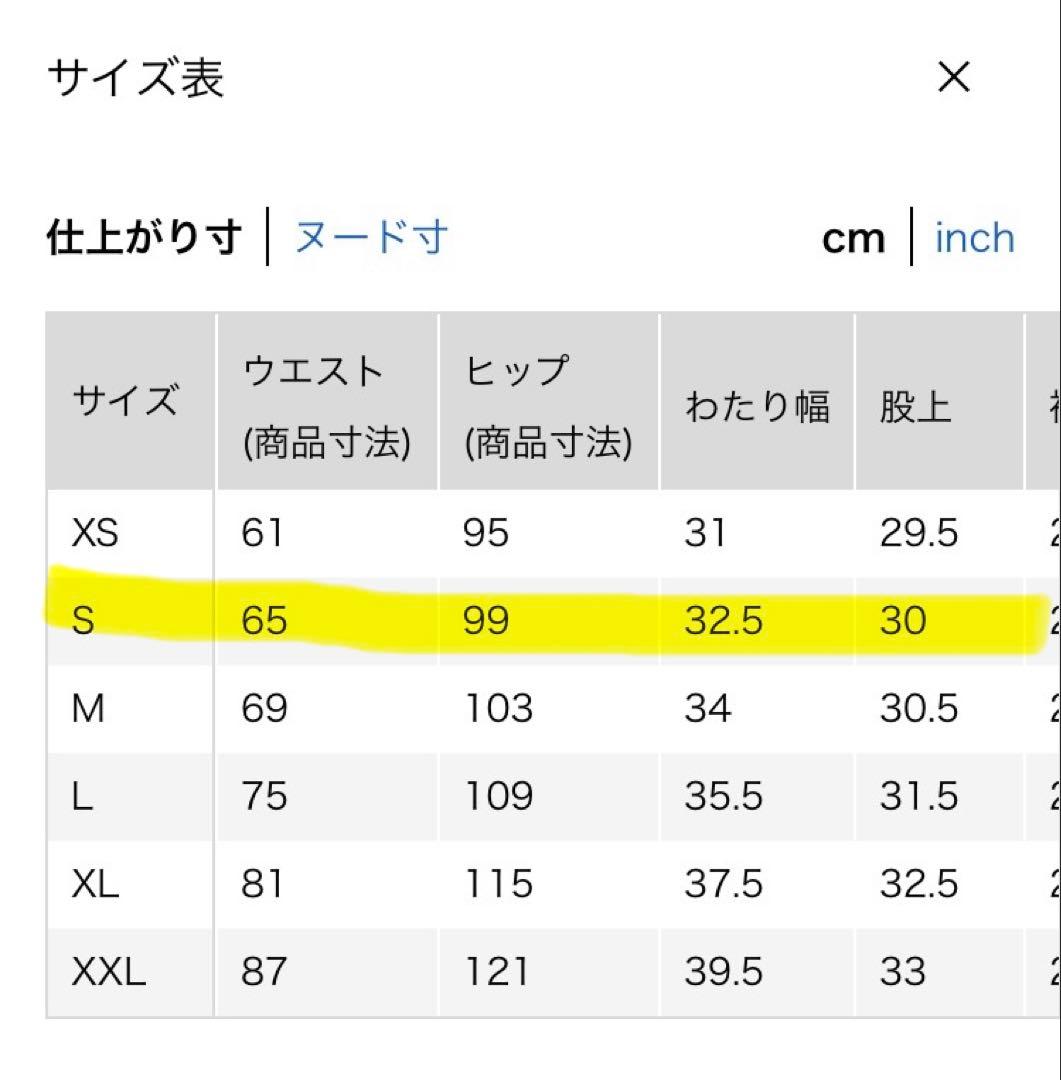Select the XS size row

pyautogui.click(x=553, y=533)
